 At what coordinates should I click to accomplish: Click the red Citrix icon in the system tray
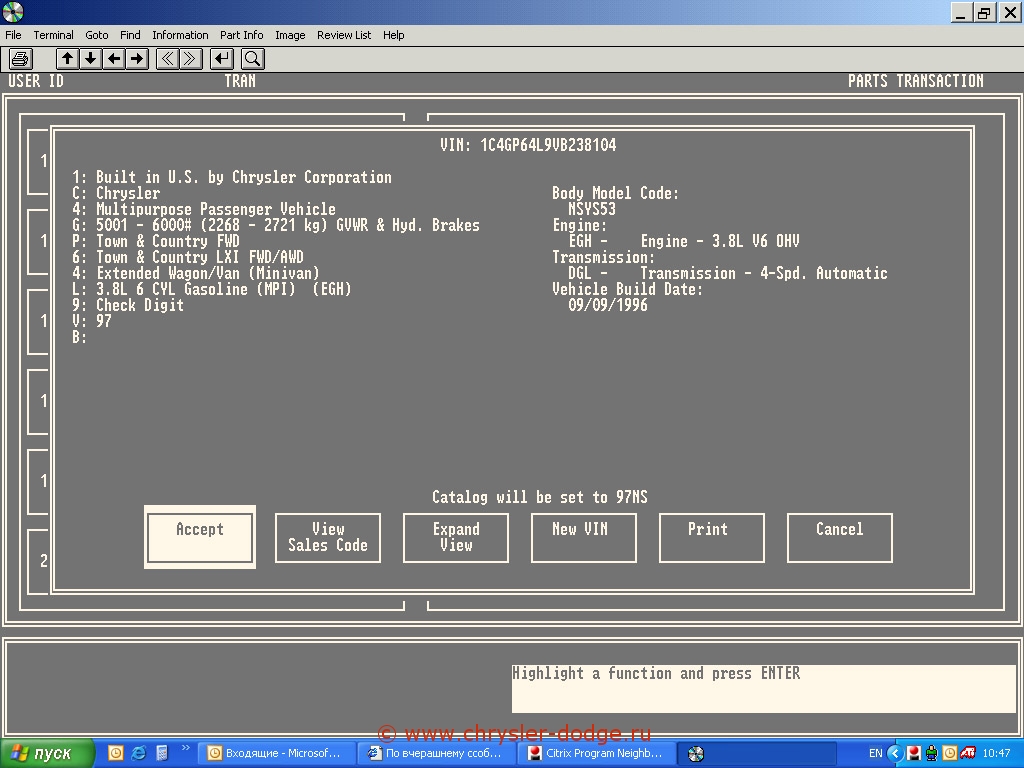913,754
